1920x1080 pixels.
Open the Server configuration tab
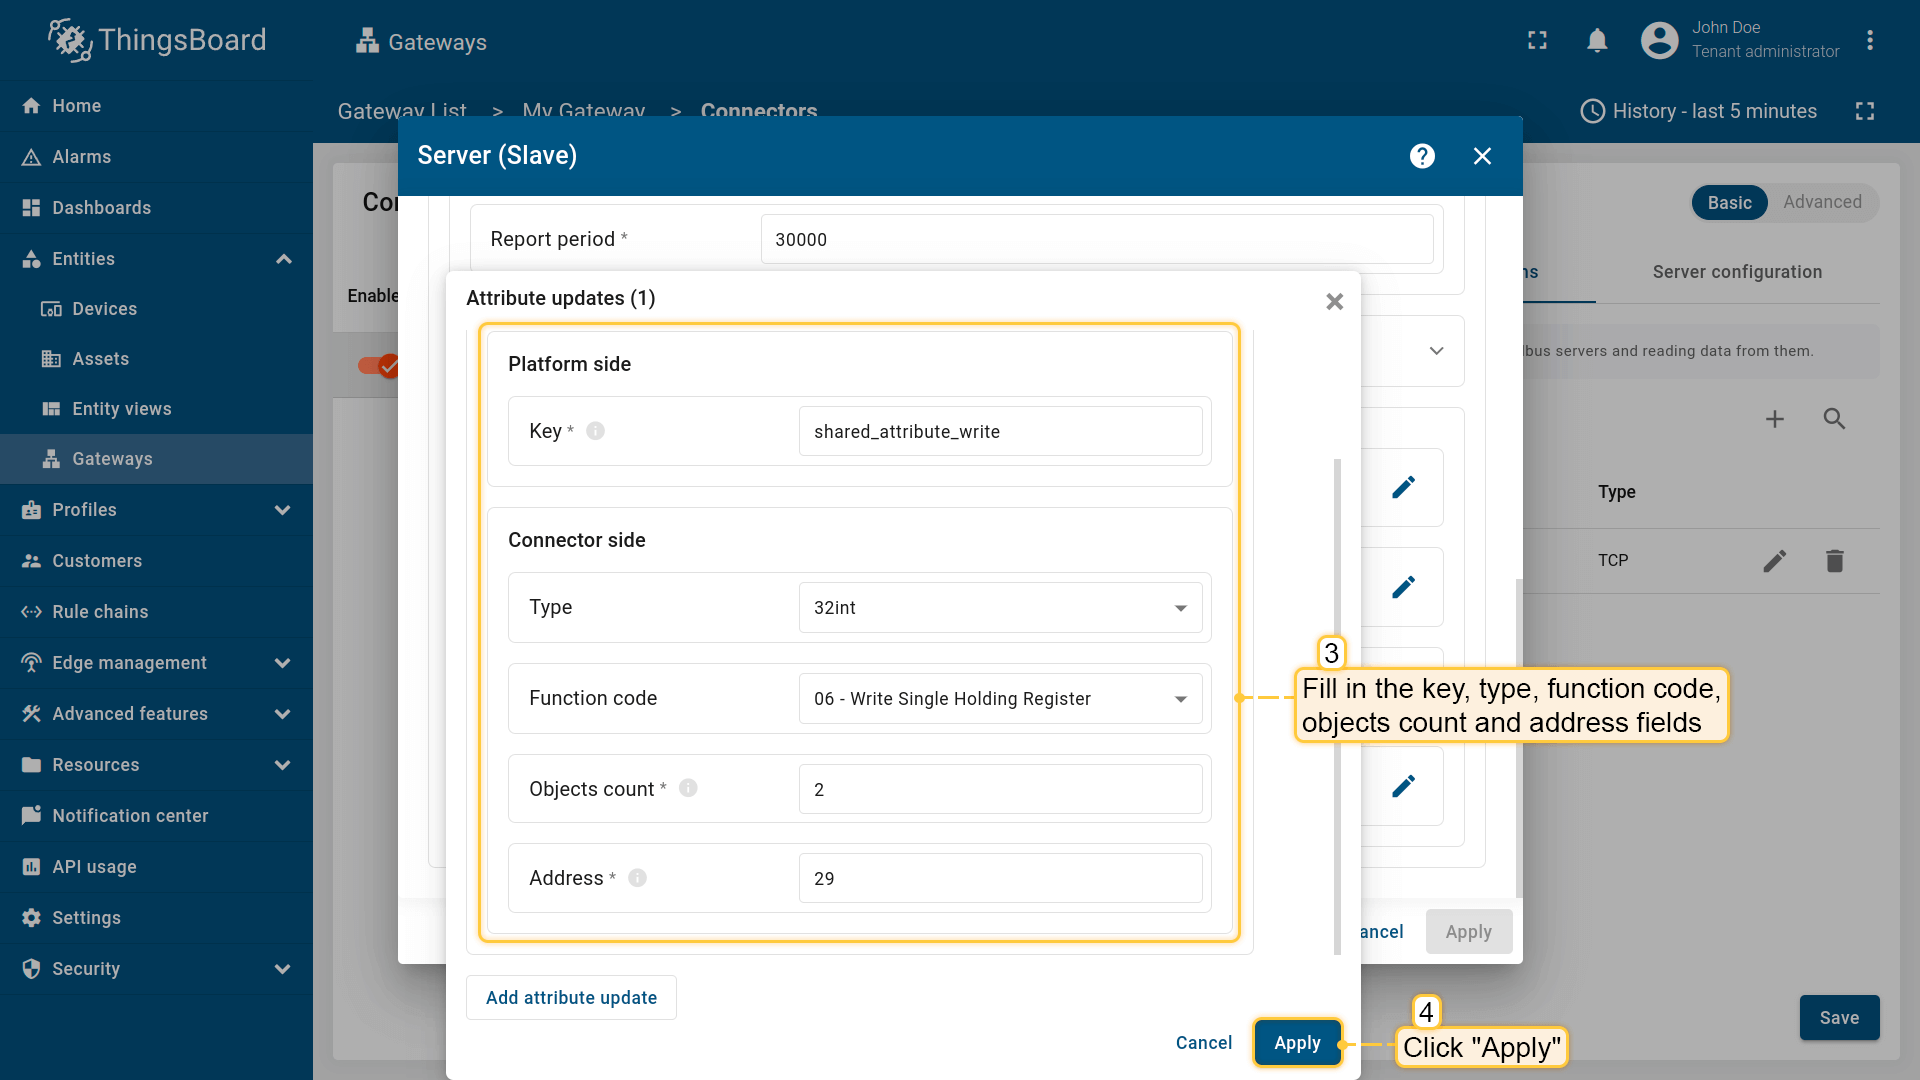pyautogui.click(x=1737, y=272)
